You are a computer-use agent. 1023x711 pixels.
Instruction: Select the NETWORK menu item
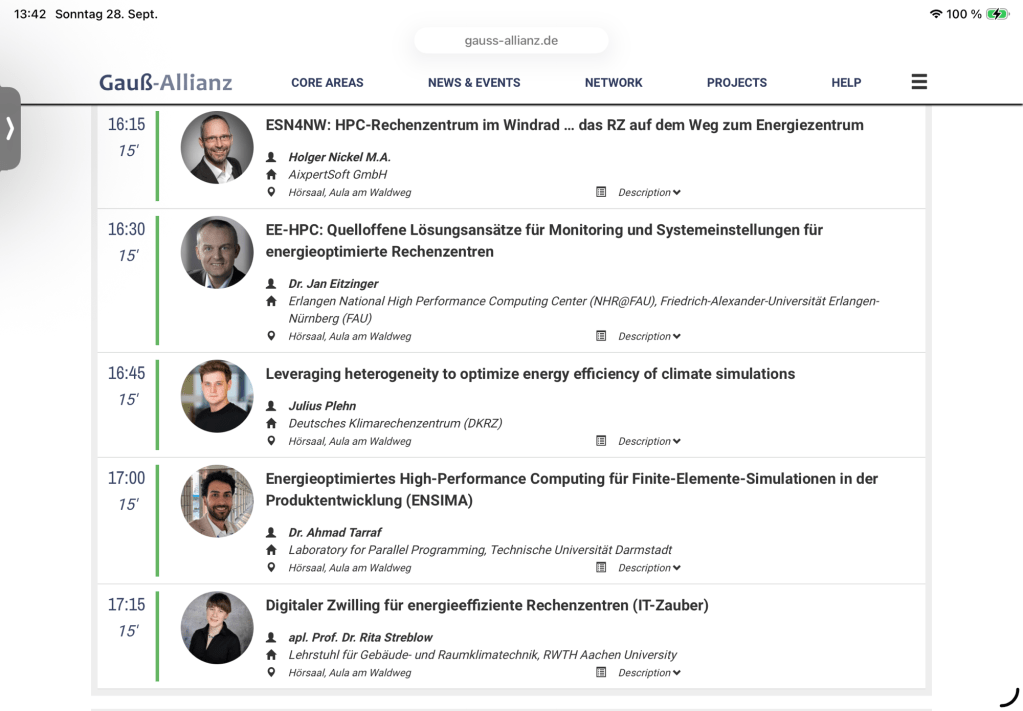[613, 83]
